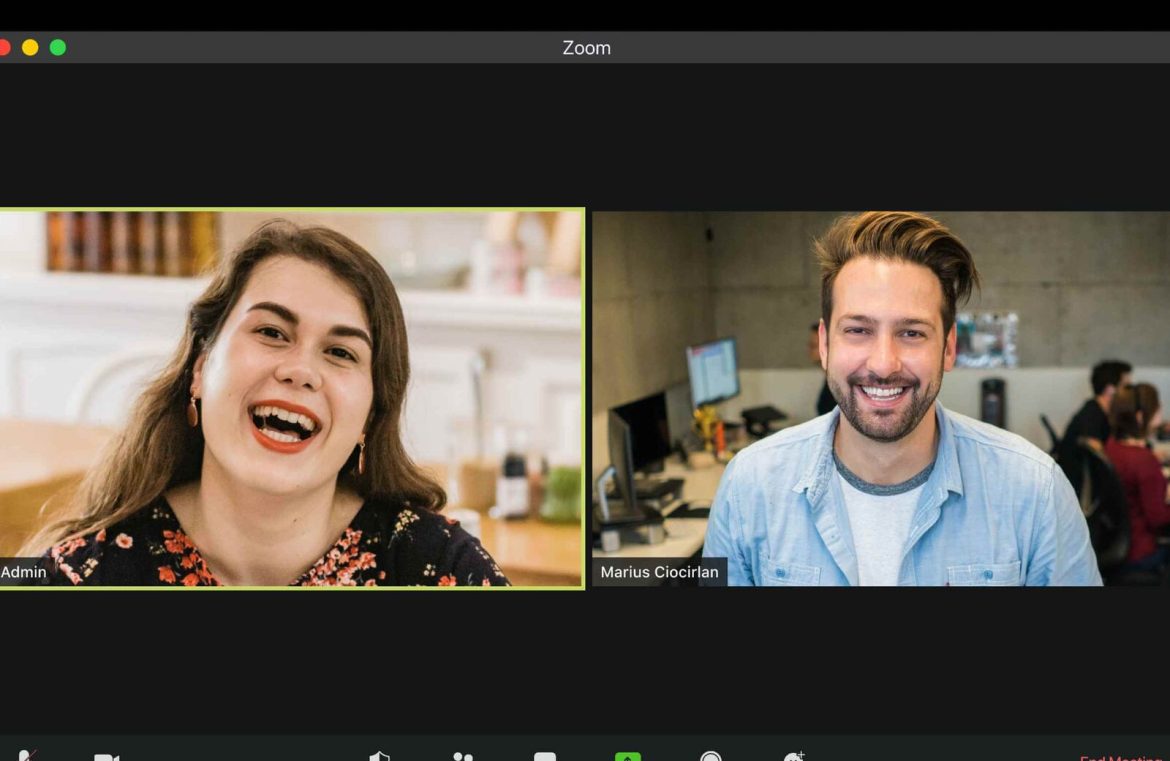The image size is (1170, 761).
Task: Click the red End Meeting button
Action: click(x=1120, y=757)
